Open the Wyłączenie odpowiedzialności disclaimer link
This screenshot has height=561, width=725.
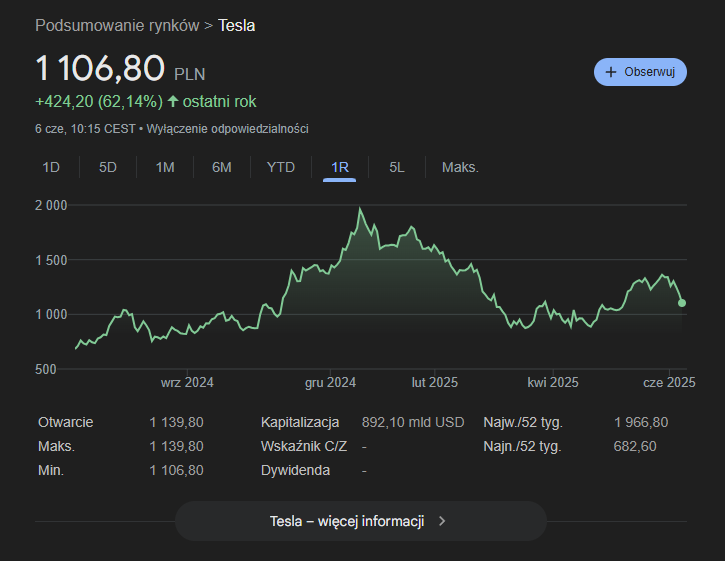(x=227, y=128)
